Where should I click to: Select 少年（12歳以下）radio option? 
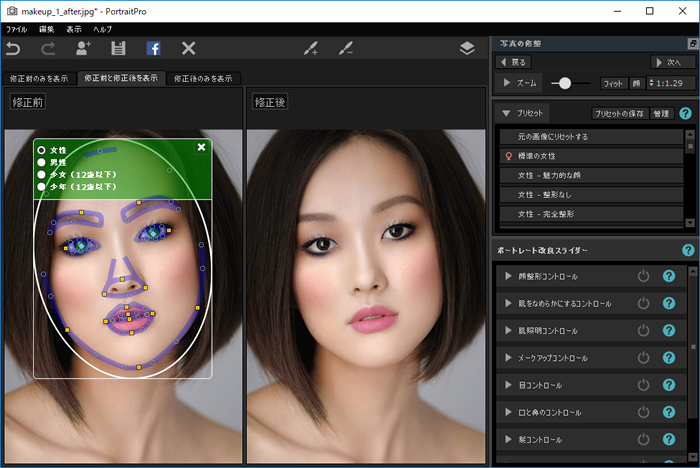tap(42, 186)
